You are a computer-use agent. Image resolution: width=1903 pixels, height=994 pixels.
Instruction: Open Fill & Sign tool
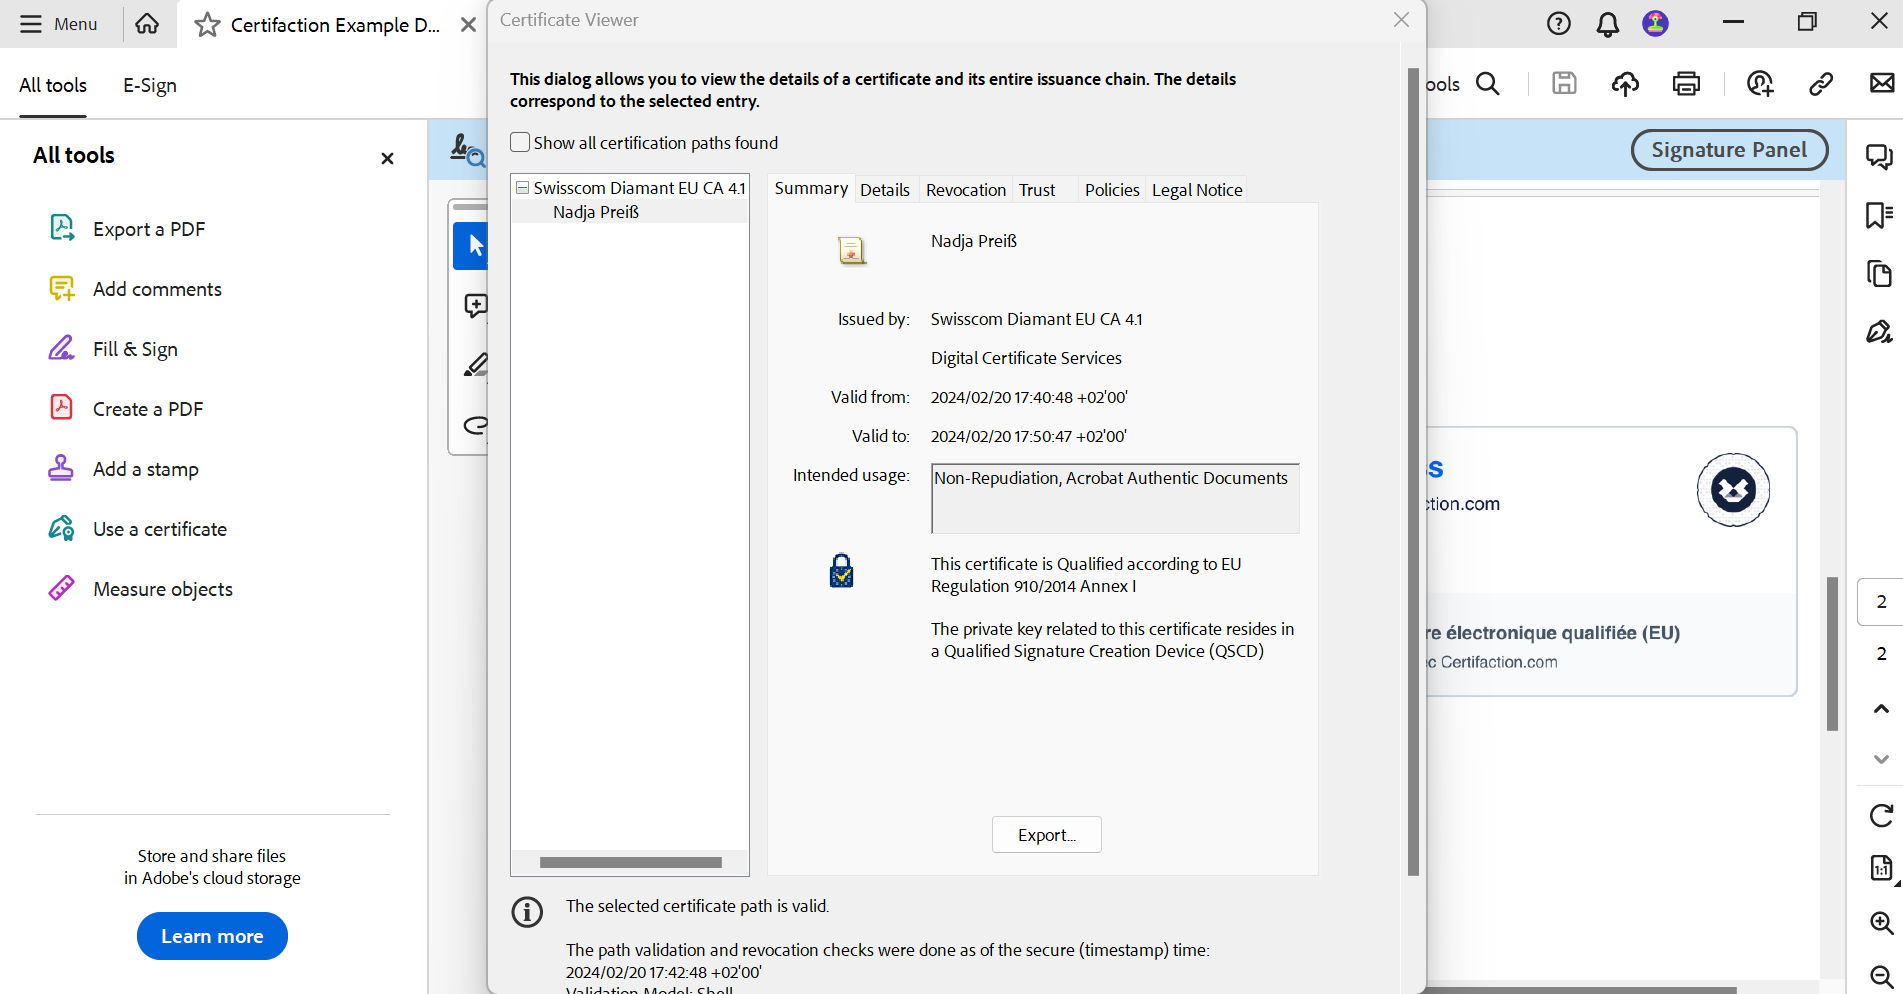click(135, 349)
